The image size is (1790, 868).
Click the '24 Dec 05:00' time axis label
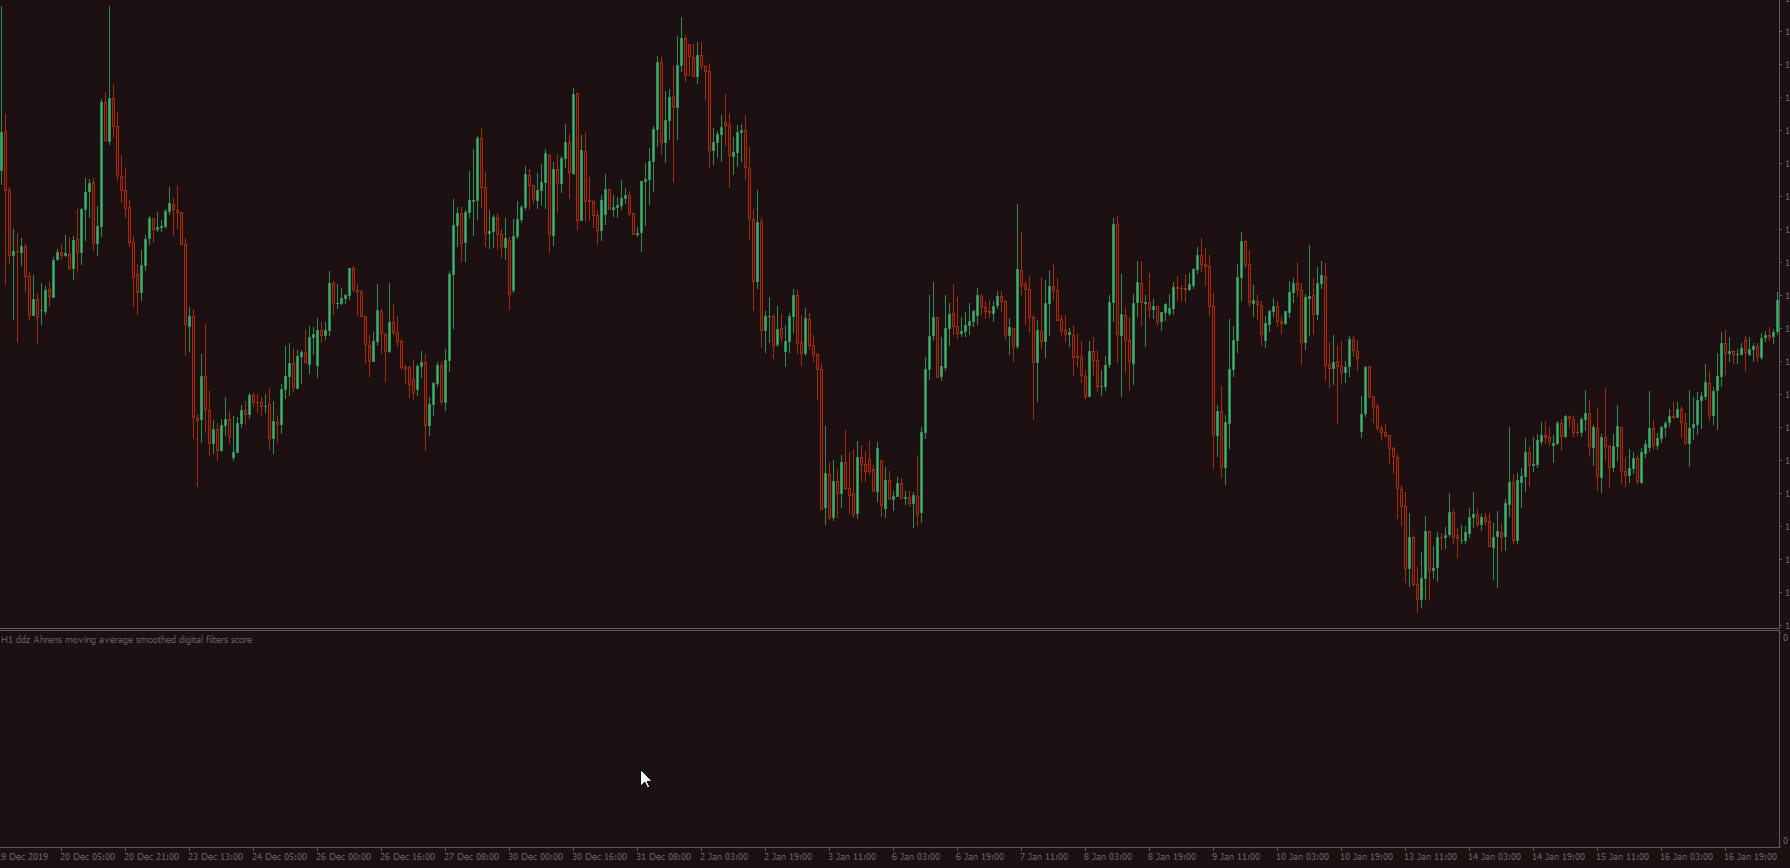(279, 857)
